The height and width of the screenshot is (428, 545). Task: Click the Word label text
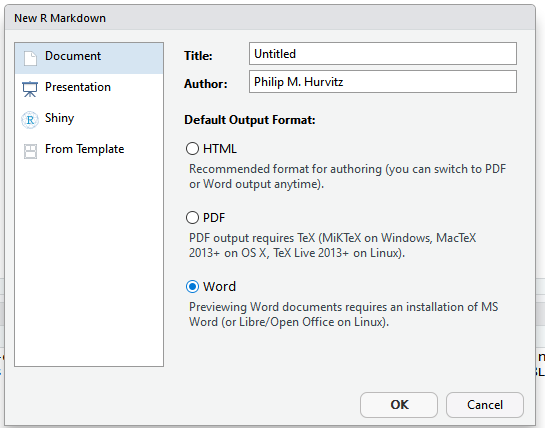219,286
